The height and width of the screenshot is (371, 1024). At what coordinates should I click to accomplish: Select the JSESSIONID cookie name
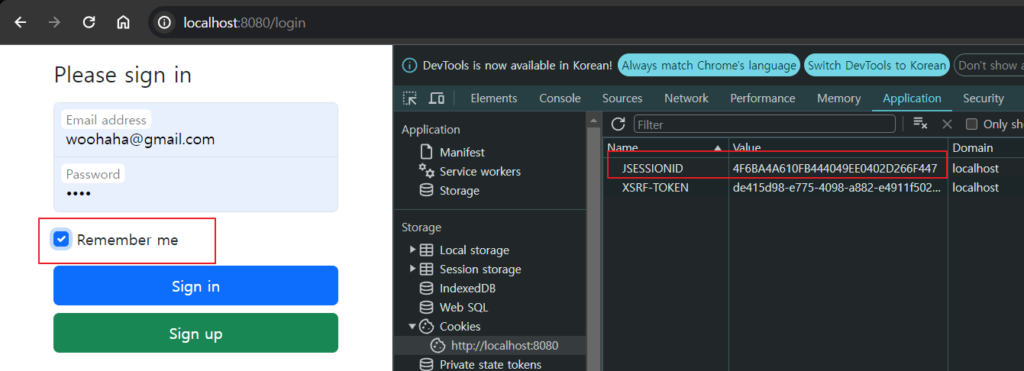pyautogui.click(x=653, y=169)
